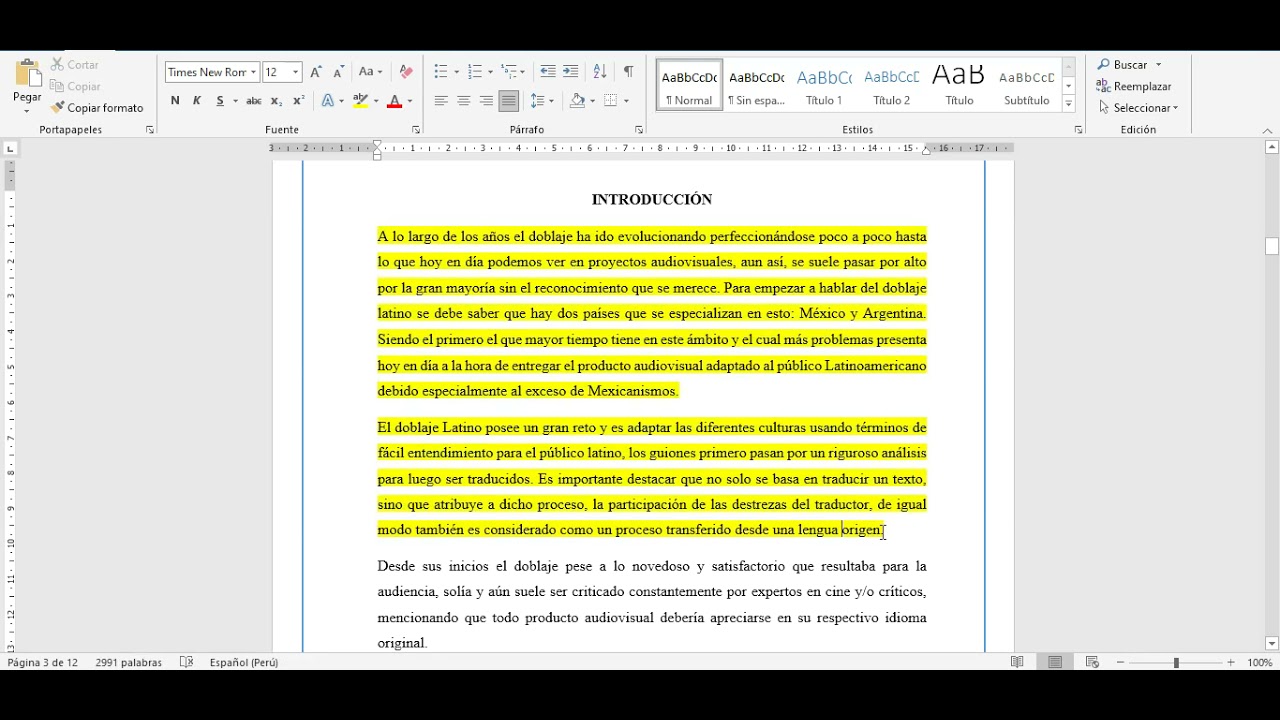Apply text effects glowing A icon
This screenshot has height=720, width=1280.
pyautogui.click(x=327, y=101)
